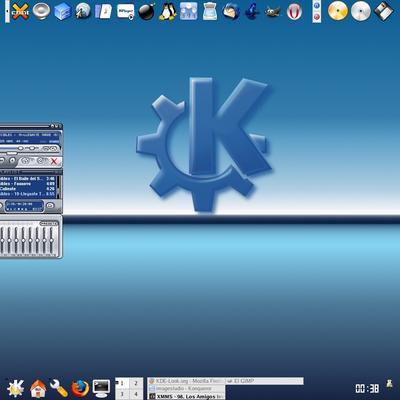Open the silver speaker icon in top panel
Image resolution: width=400 pixels, height=400 pixels.
tap(41, 11)
